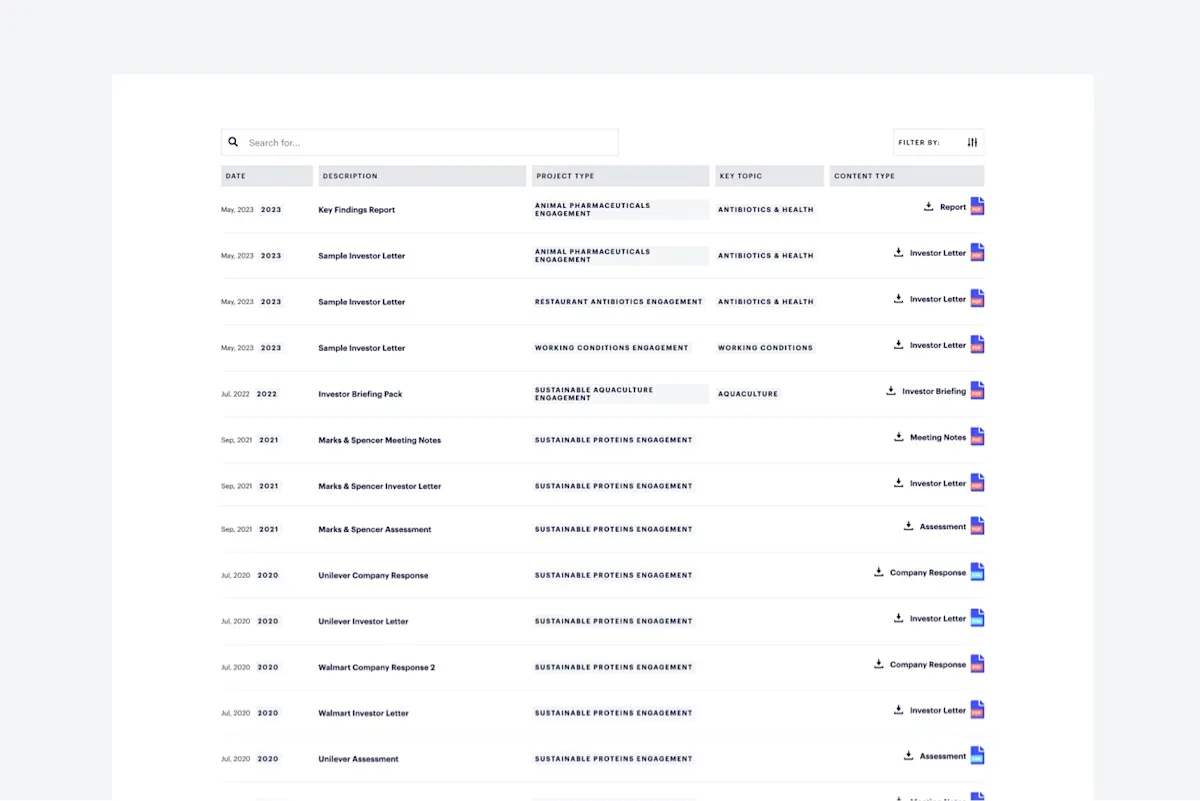1200x801 pixels.
Task: Click 2023 year tag in Key Findings Report row
Action: coord(271,210)
